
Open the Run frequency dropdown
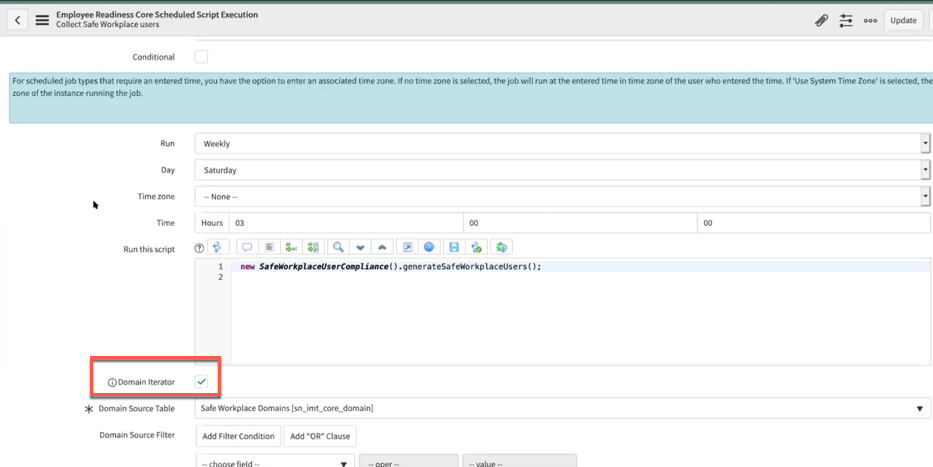[562, 143]
